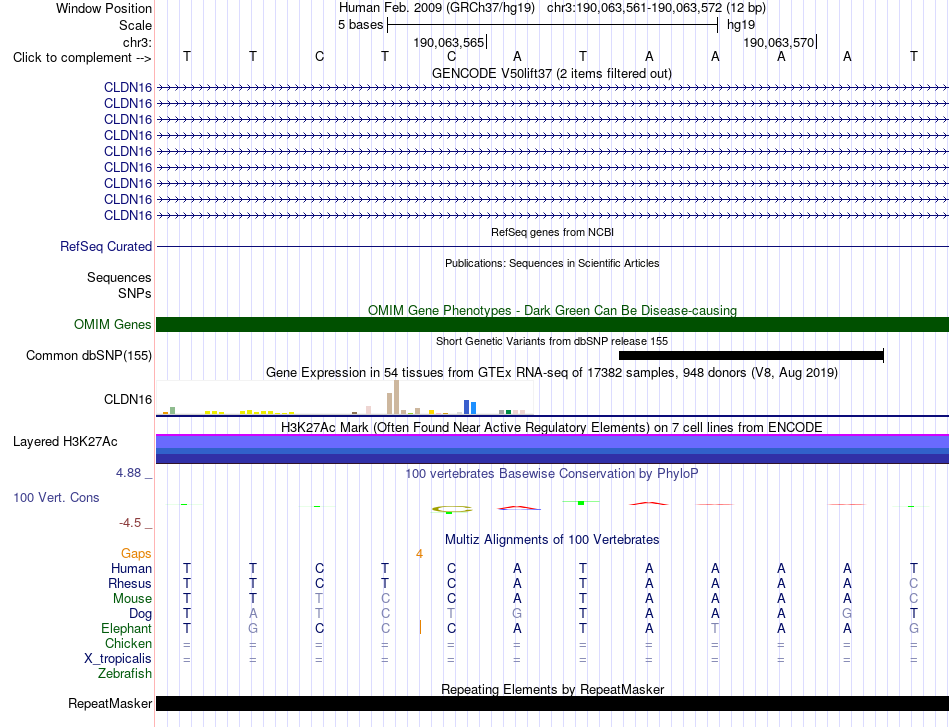This screenshot has width=950, height=727.
Task: Click the orange '4' gap count in the Gaps row
Action: click(x=419, y=554)
